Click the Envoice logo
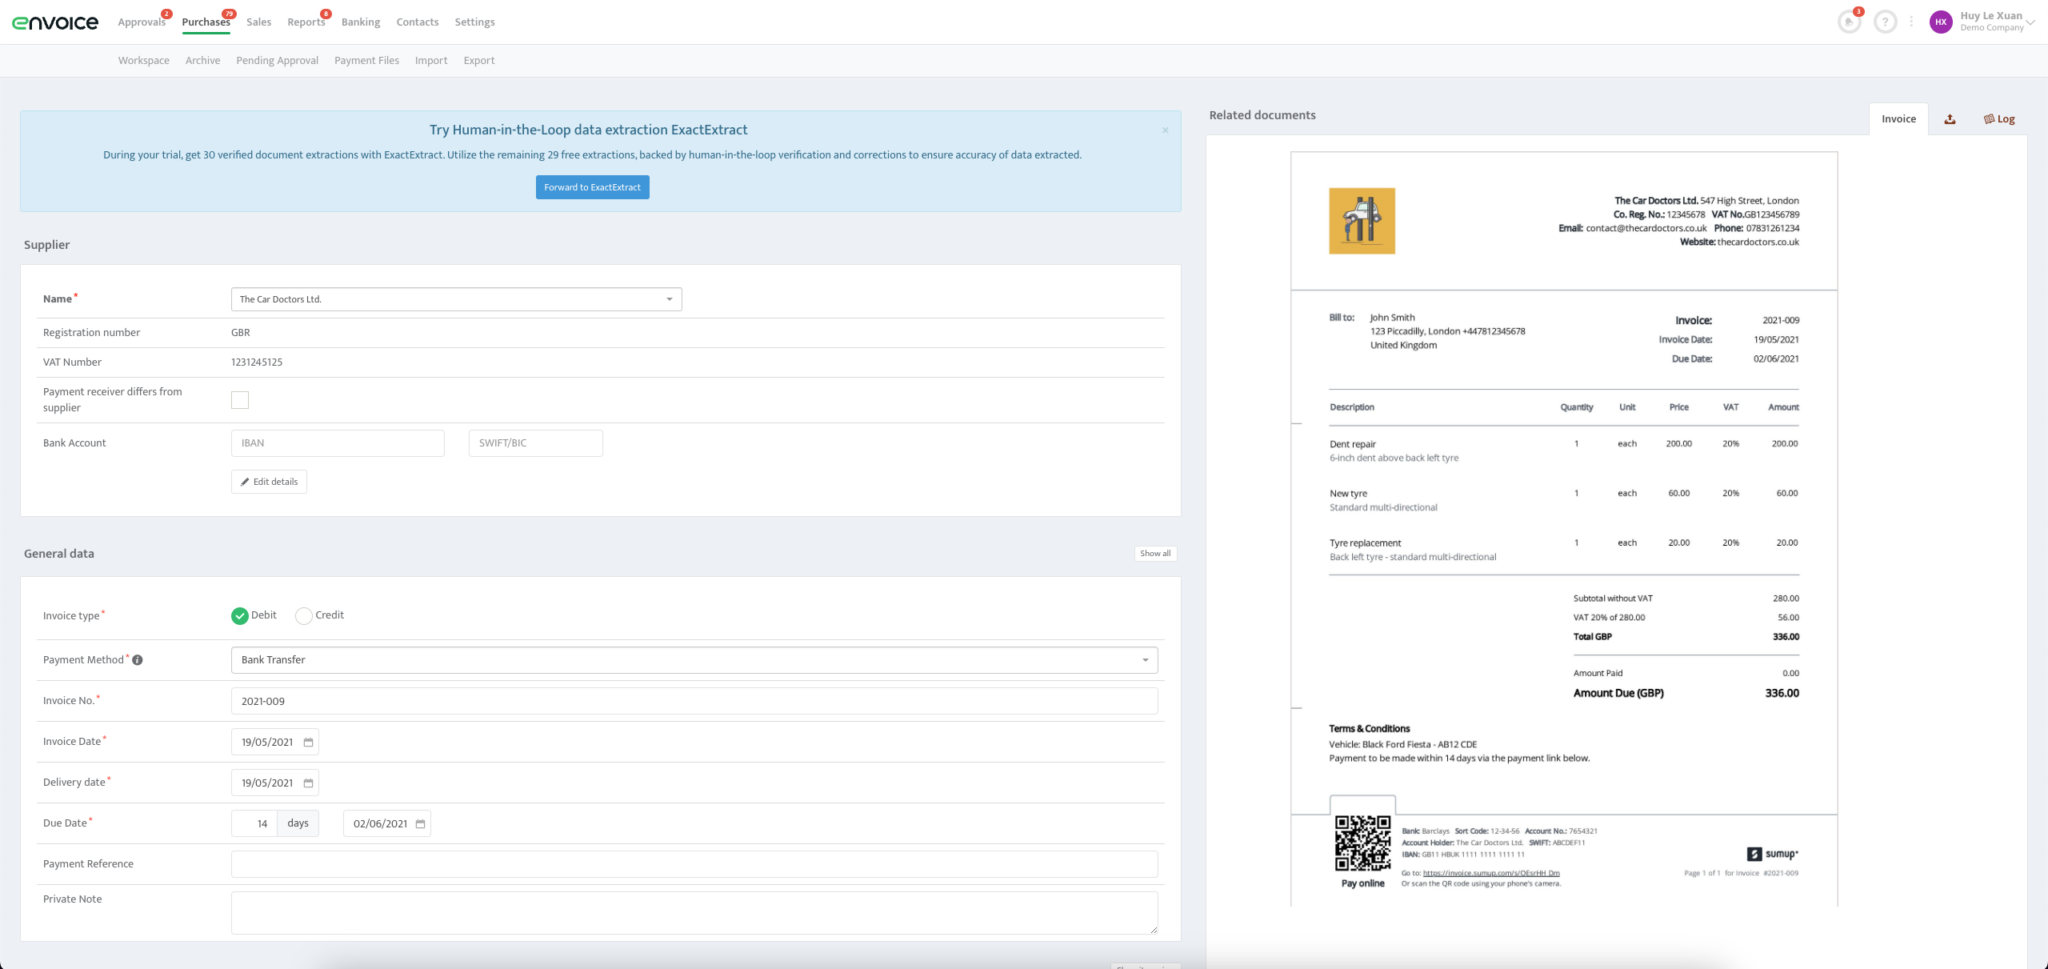 [55, 21]
